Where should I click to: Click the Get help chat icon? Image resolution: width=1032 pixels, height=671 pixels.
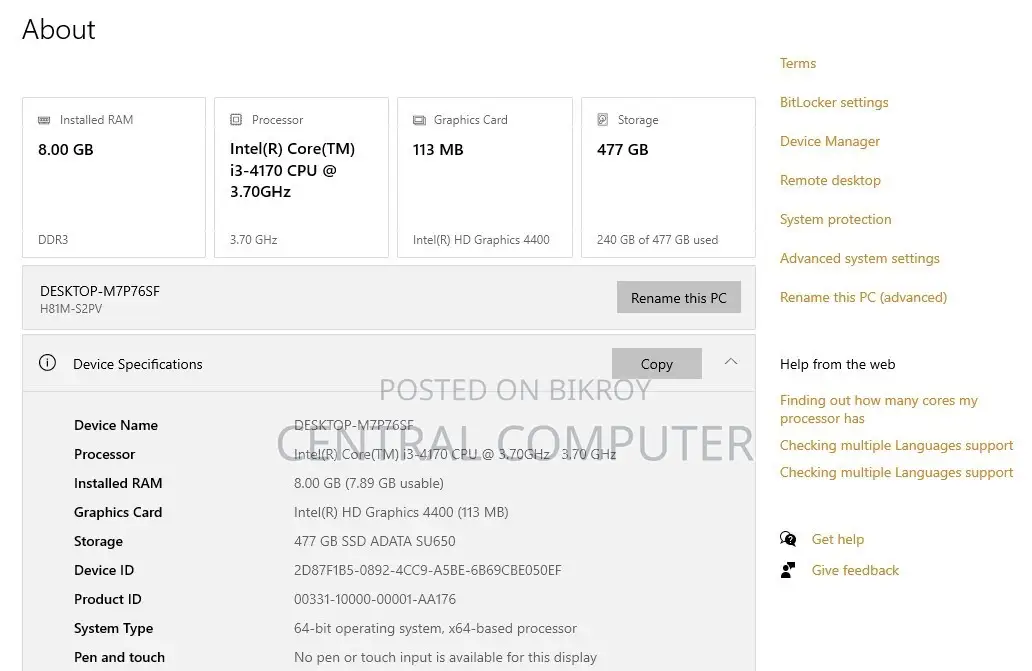(788, 539)
